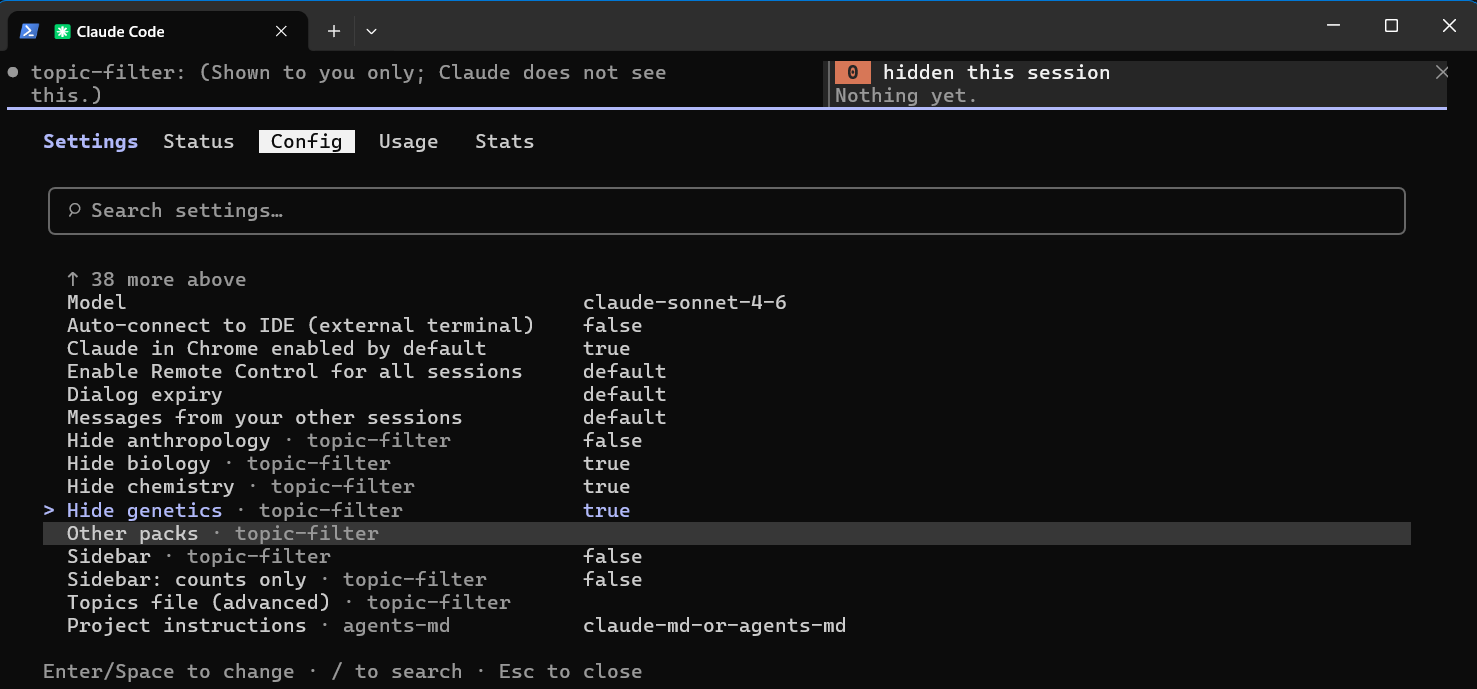Change the Dialog expiry setting
This screenshot has height=689, width=1477.
click(727, 394)
